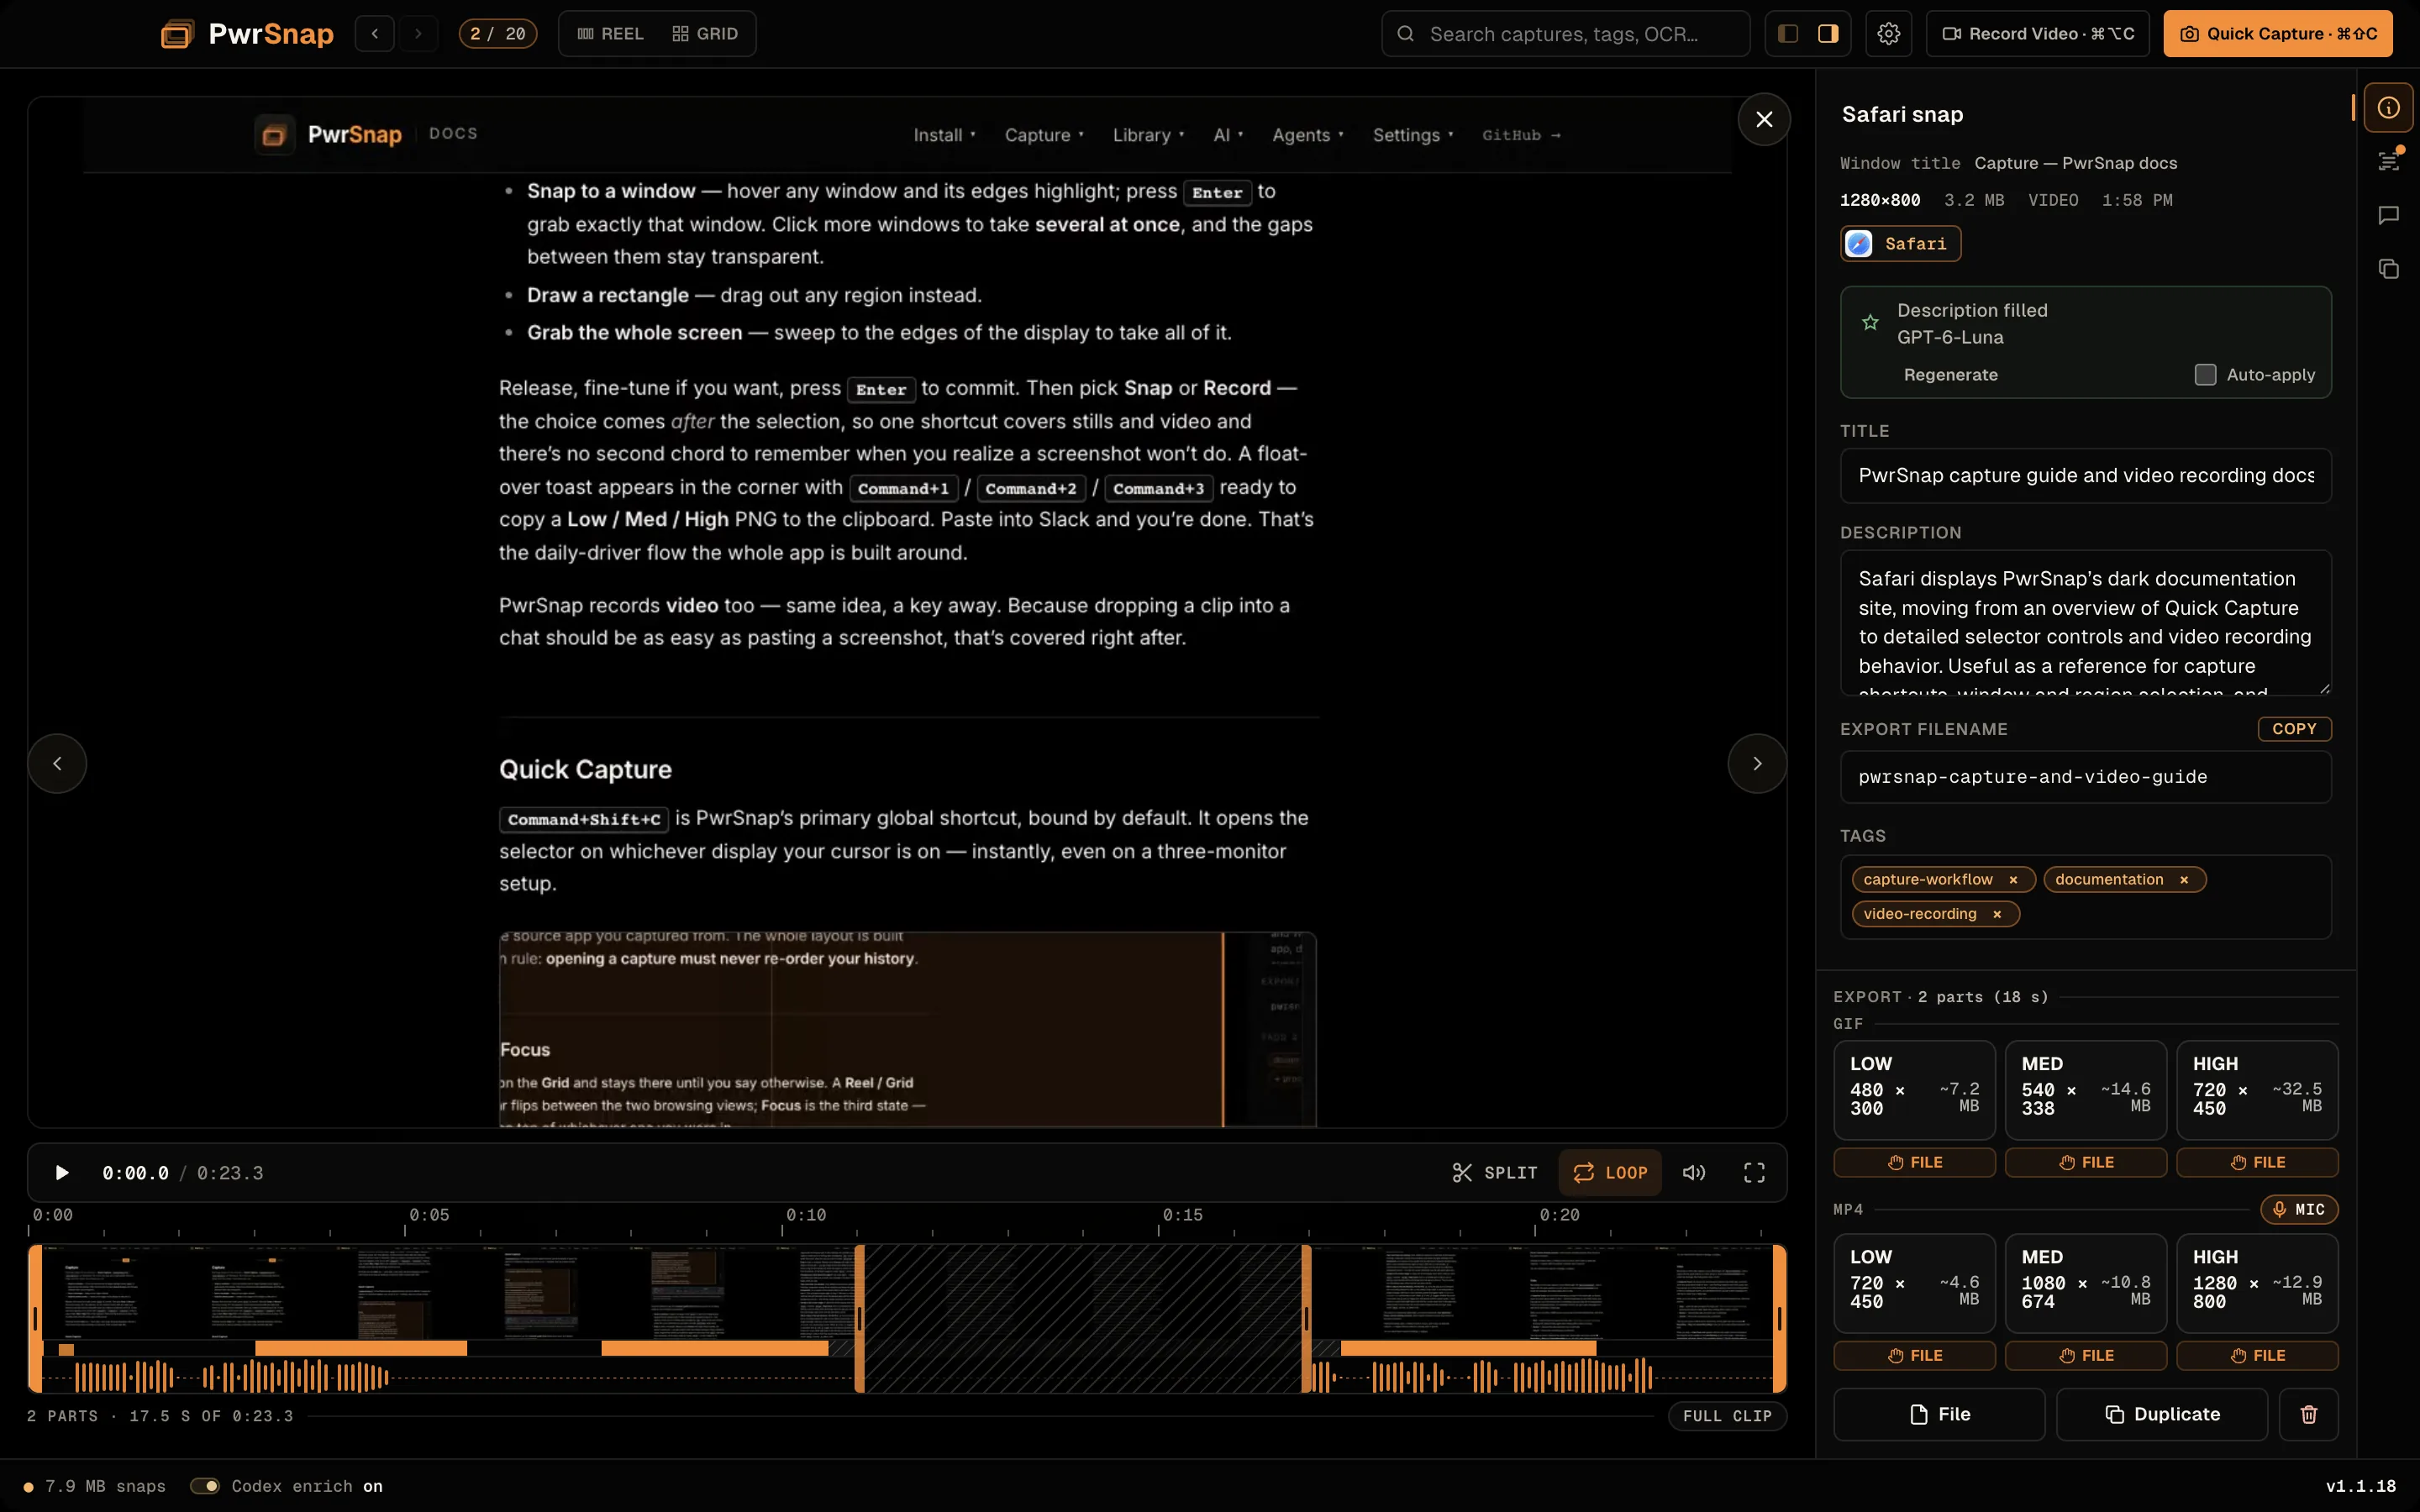Delete the capture with trash icon

click(2308, 1414)
